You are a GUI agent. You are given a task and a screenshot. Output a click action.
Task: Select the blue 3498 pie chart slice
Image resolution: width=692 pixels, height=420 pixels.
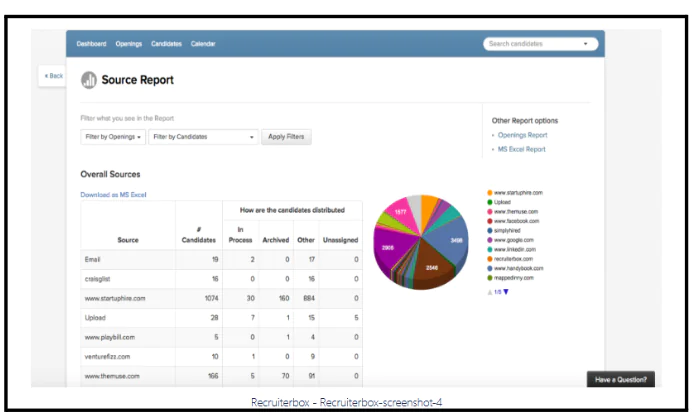tap(454, 240)
